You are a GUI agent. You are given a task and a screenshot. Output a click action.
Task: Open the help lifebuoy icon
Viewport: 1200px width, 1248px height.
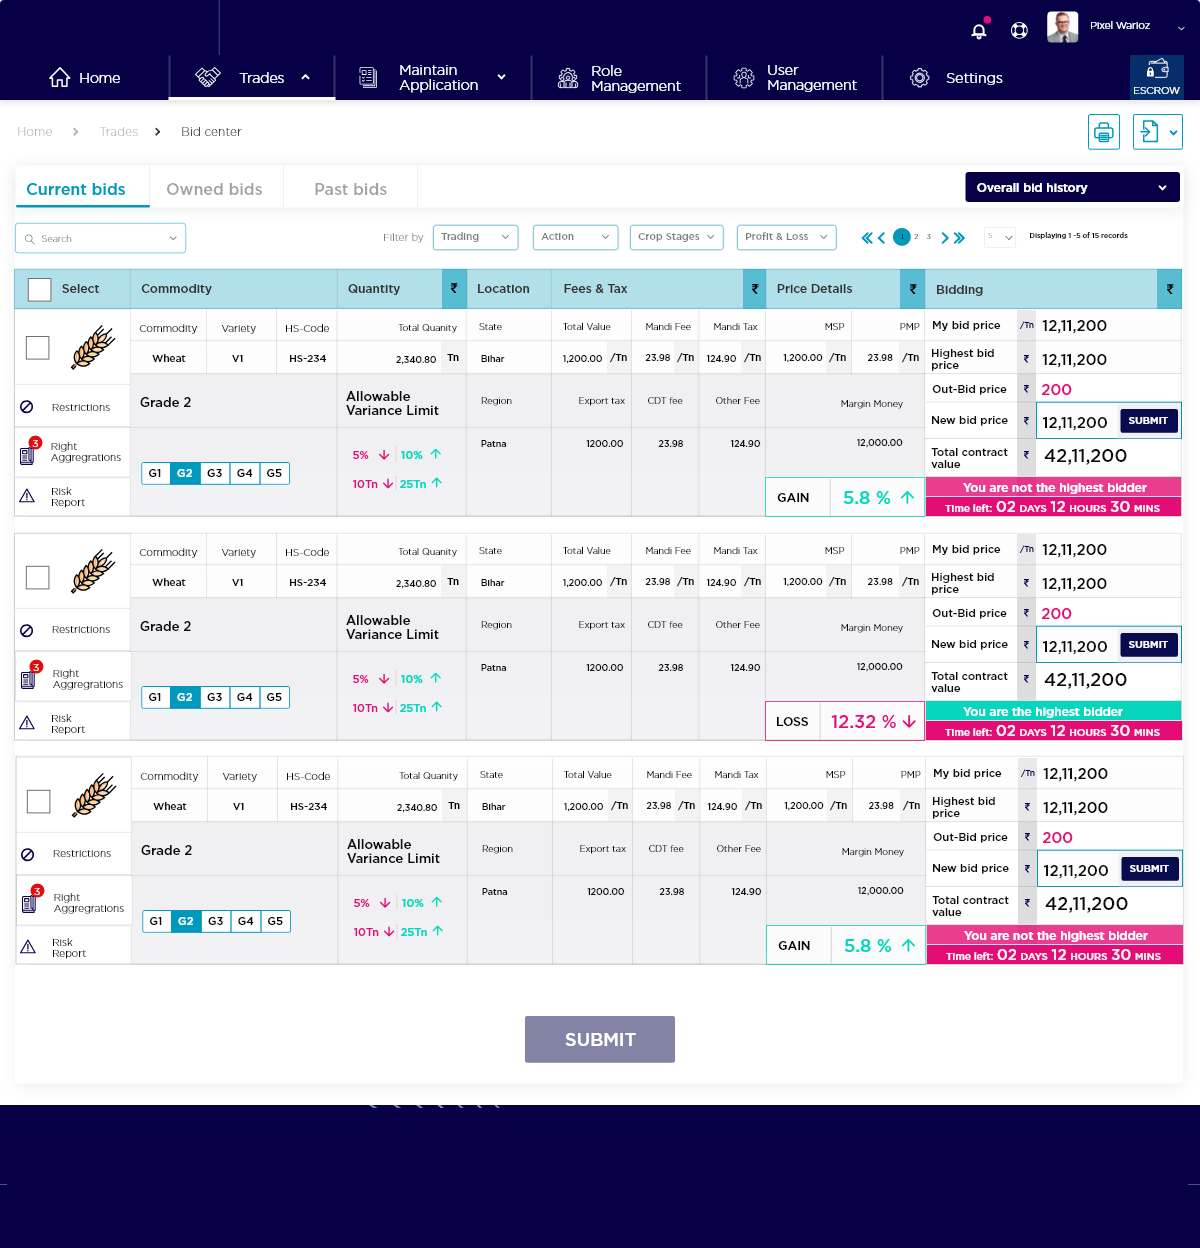[1019, 30]
